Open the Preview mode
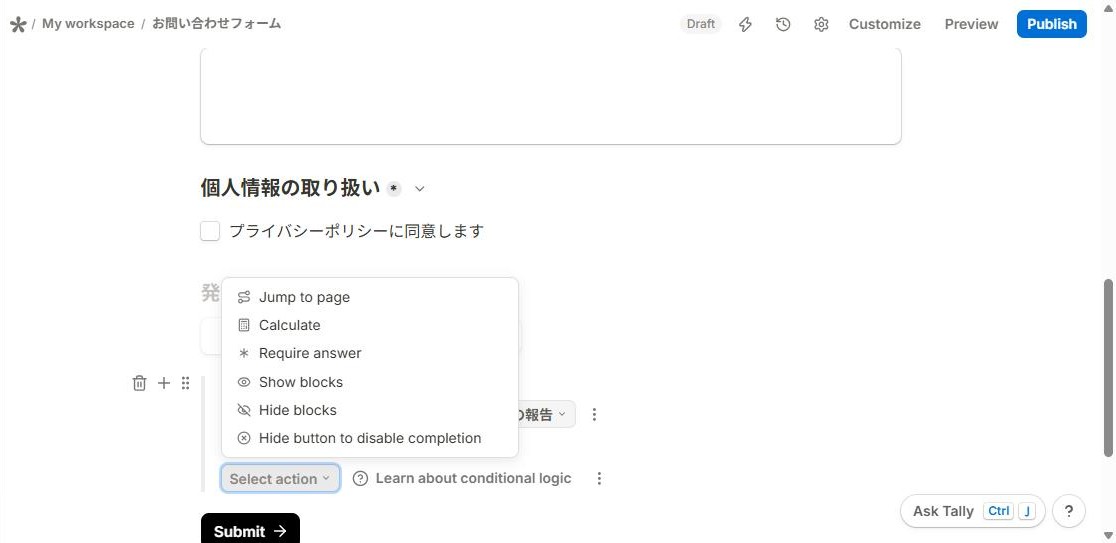Viewport: 1116px width, 543px height. (x=971, y=24)
